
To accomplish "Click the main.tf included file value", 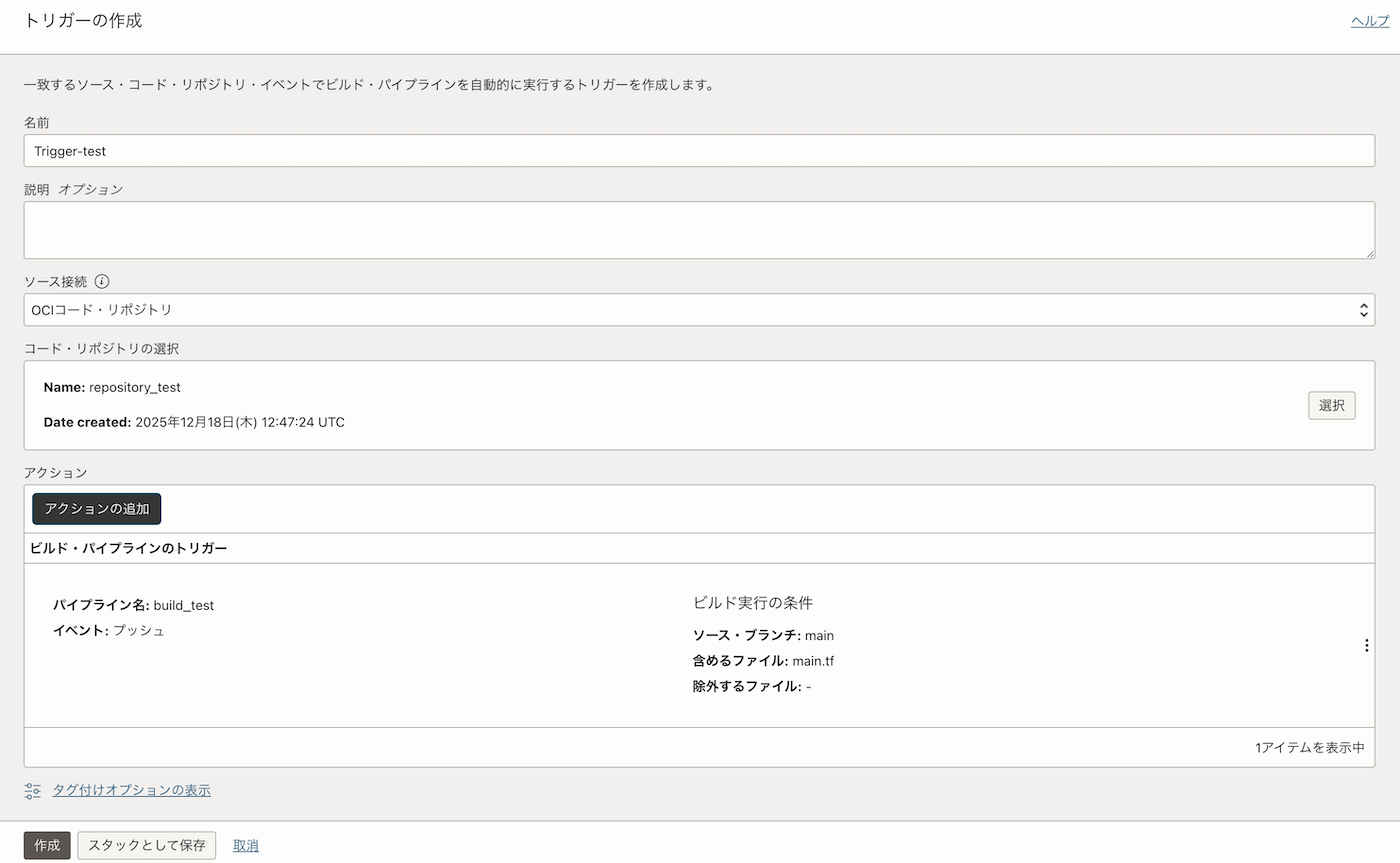I will click(813, 661).
